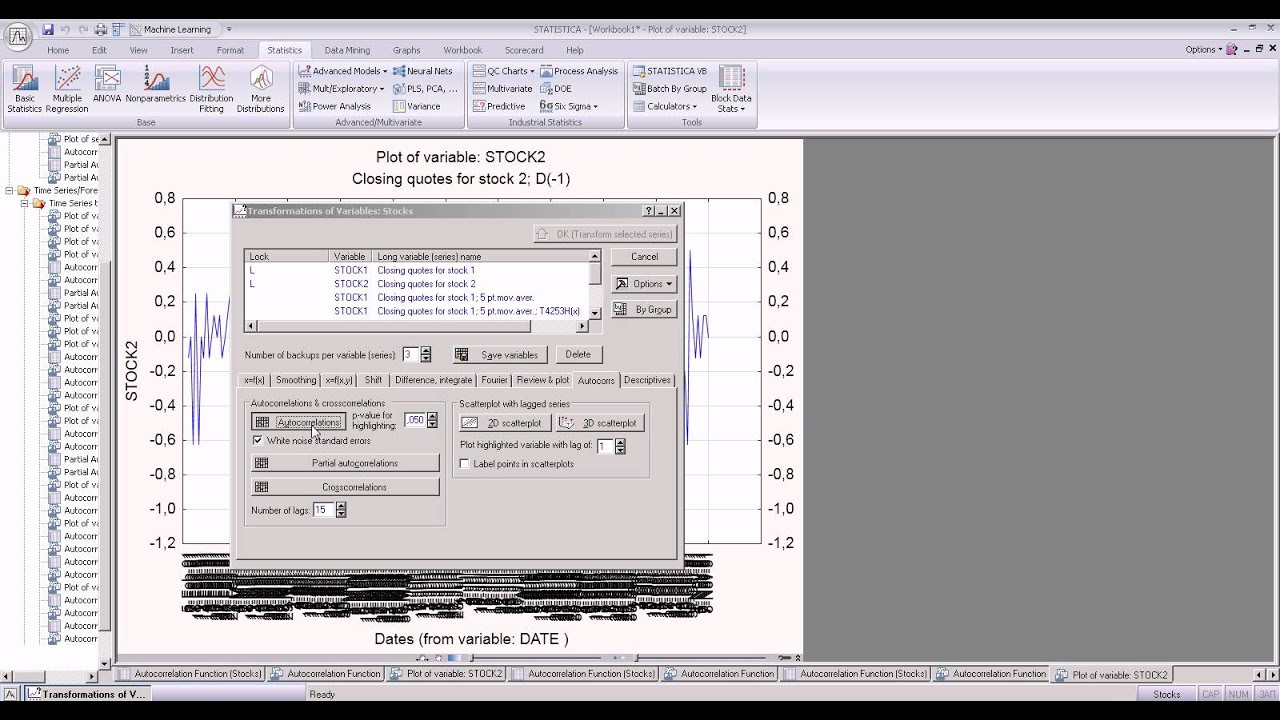Screen dimensions: 1280x720
Task: Expand Calculators dropdown
Action: coord(664,106)
